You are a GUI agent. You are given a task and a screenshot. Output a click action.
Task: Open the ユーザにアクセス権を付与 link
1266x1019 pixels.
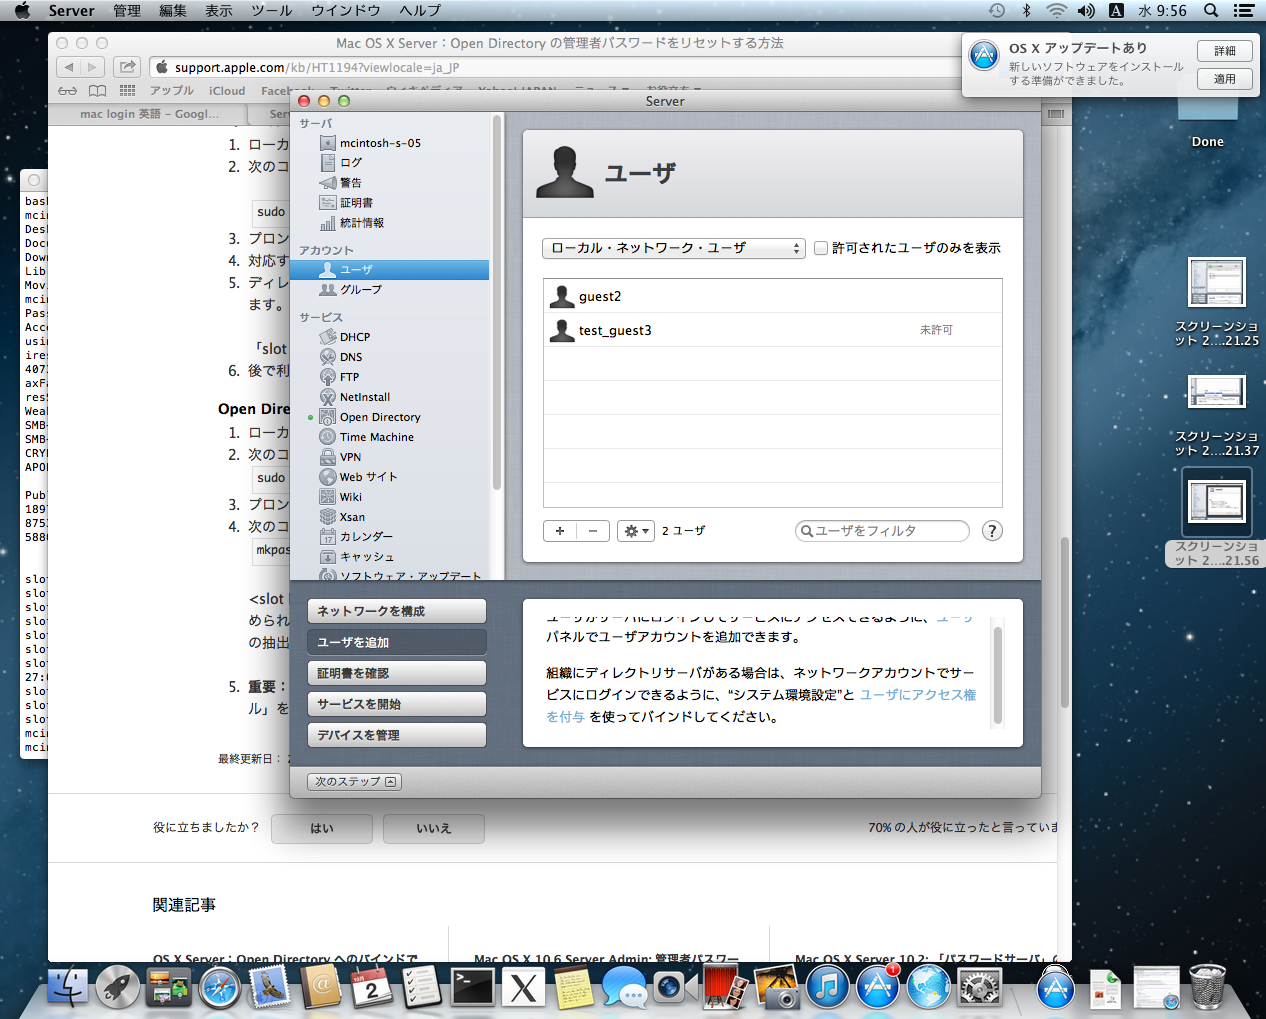(918, 695)
